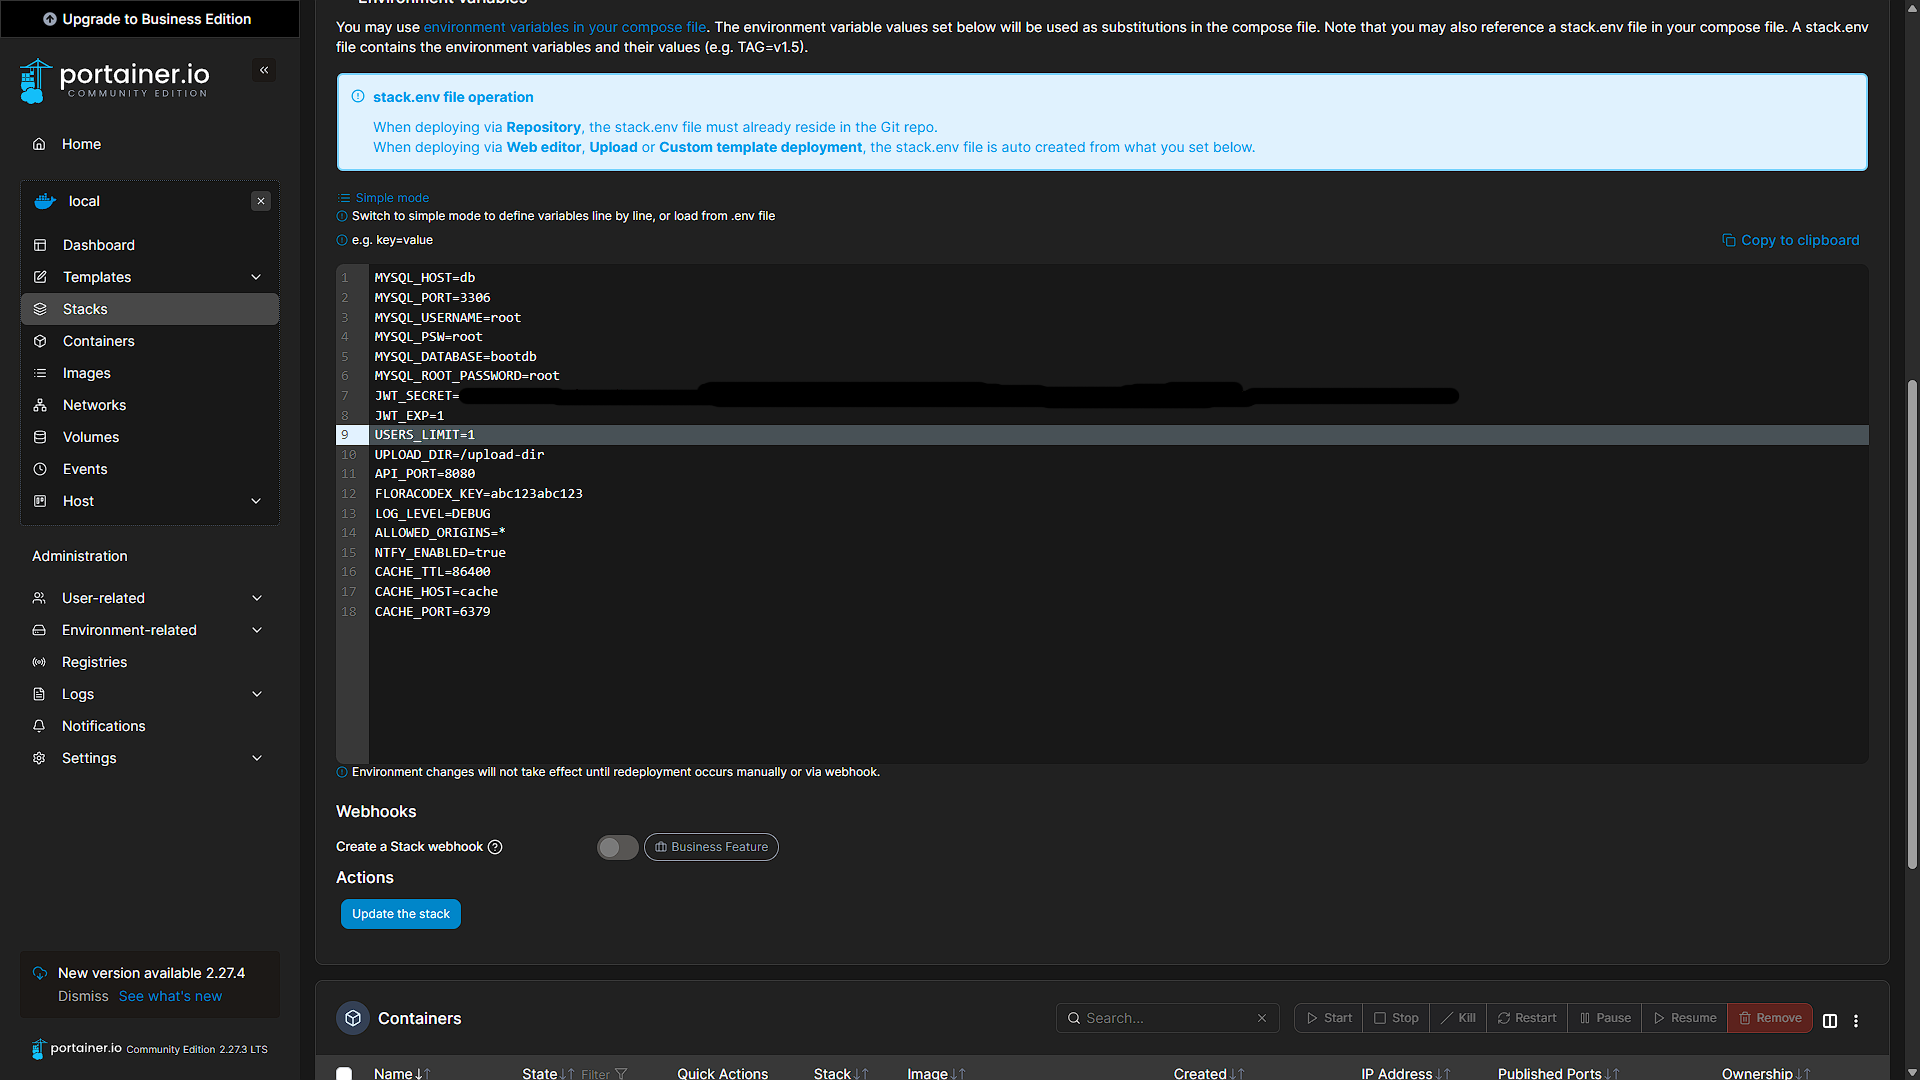
Task: Click the webhook help question-mark icon
Action: (x=495, y=847)
